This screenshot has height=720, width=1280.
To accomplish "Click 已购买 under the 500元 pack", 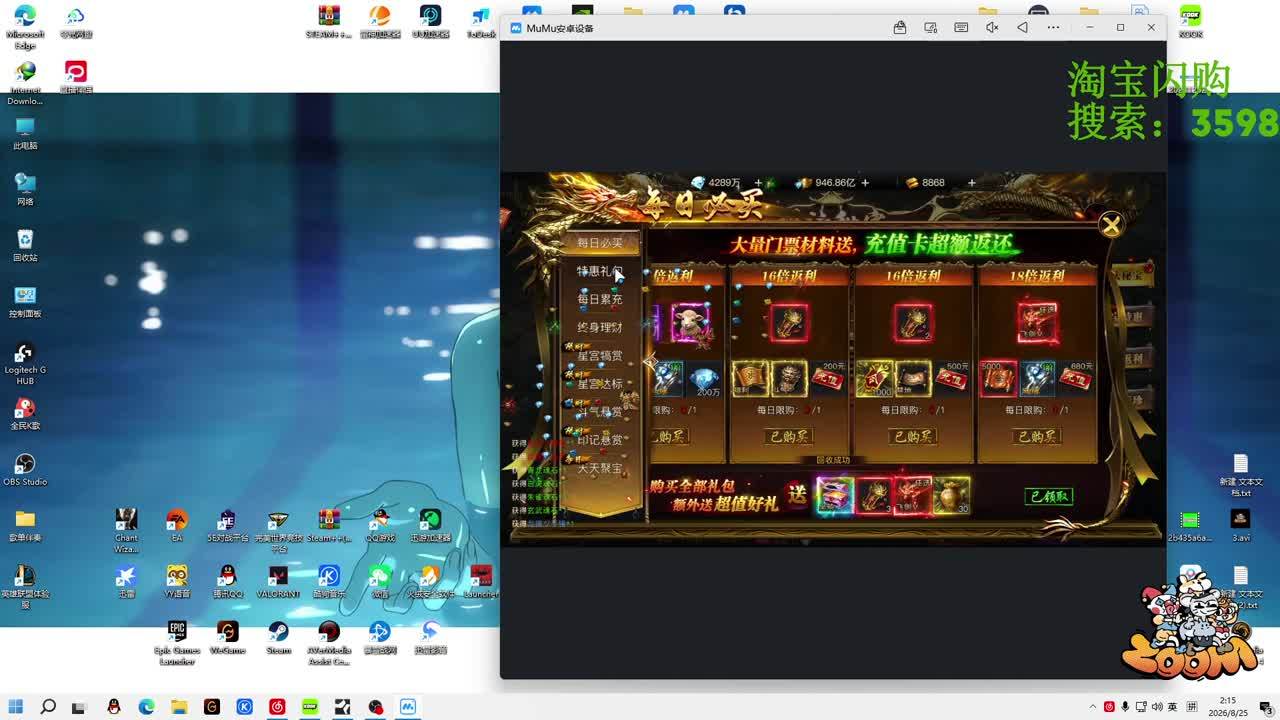I will coord(913,436).
